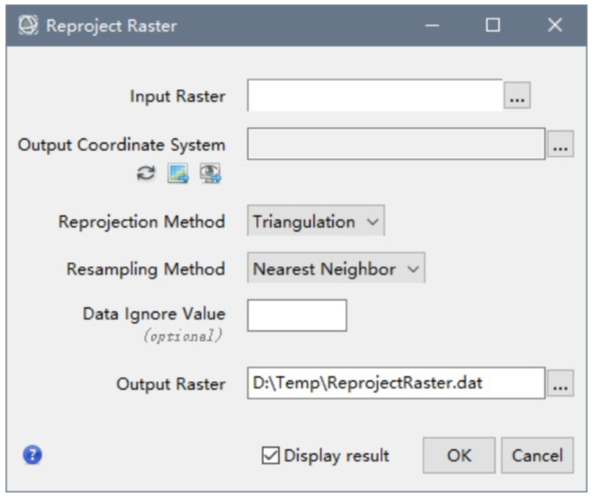Image resolution: width=595 pixels, height=499 pixels.
Task: Click into the Input Raster text field
Action: [x=375, y=95]
